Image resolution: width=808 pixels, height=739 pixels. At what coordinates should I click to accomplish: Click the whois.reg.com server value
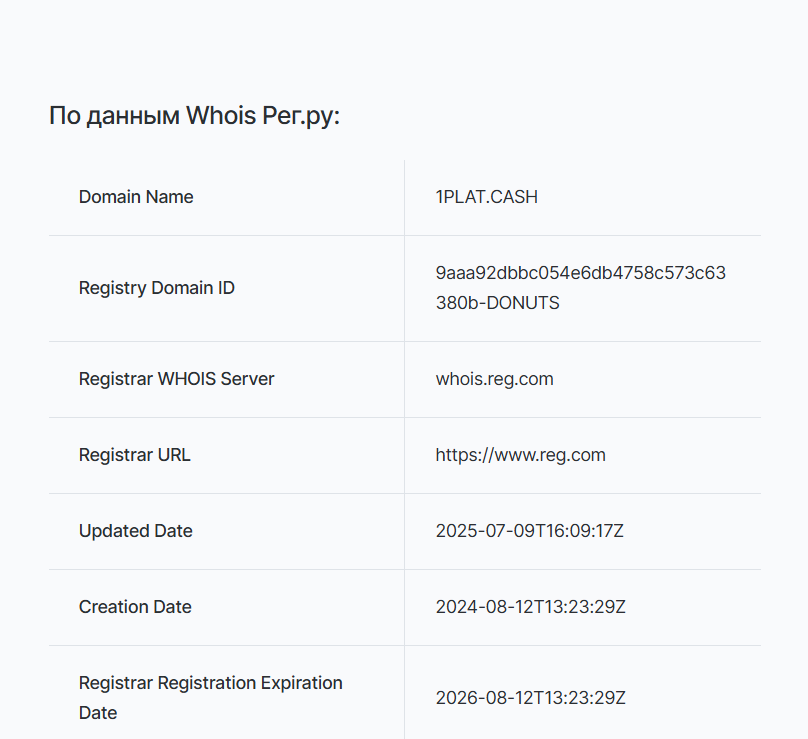tap(494, 379)
